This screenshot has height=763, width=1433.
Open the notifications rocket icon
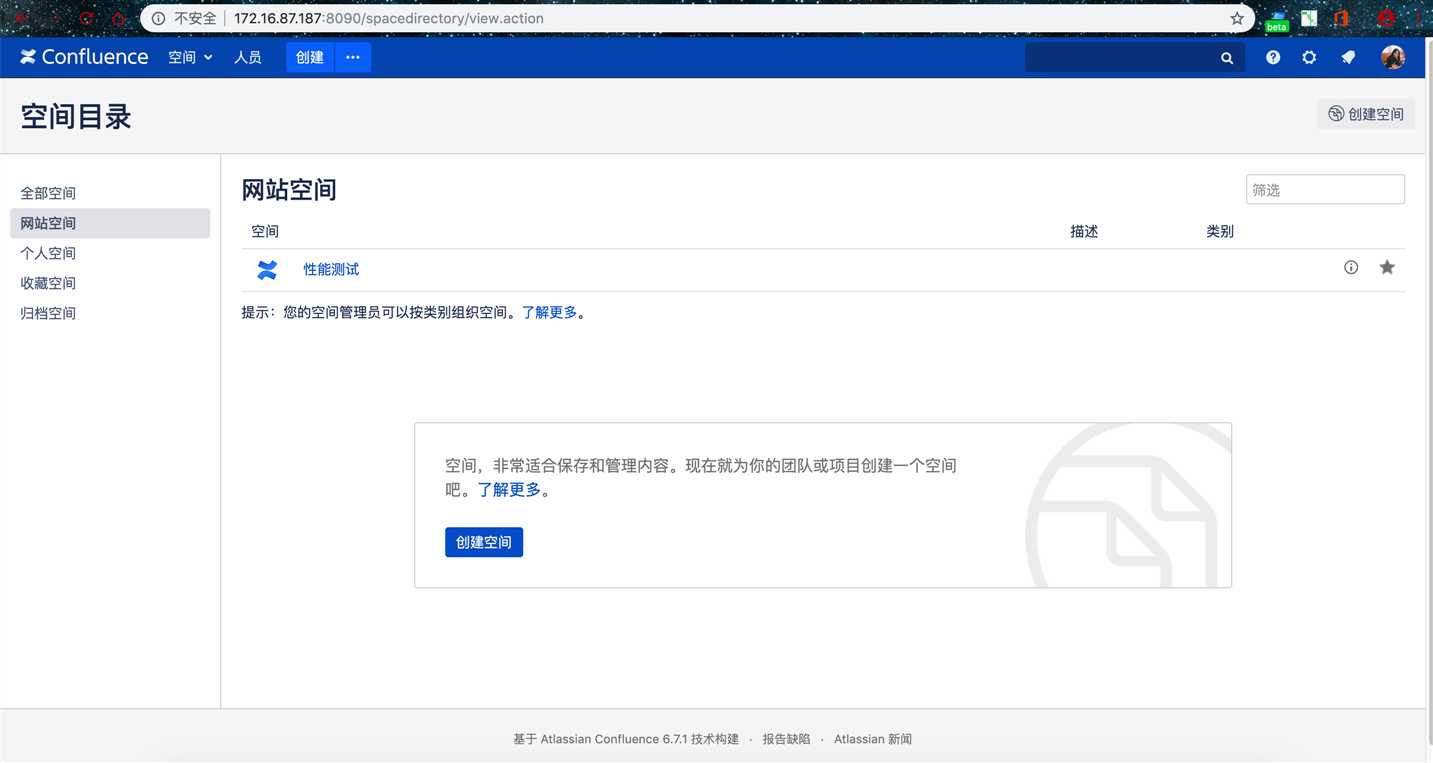coord(1348,58)
